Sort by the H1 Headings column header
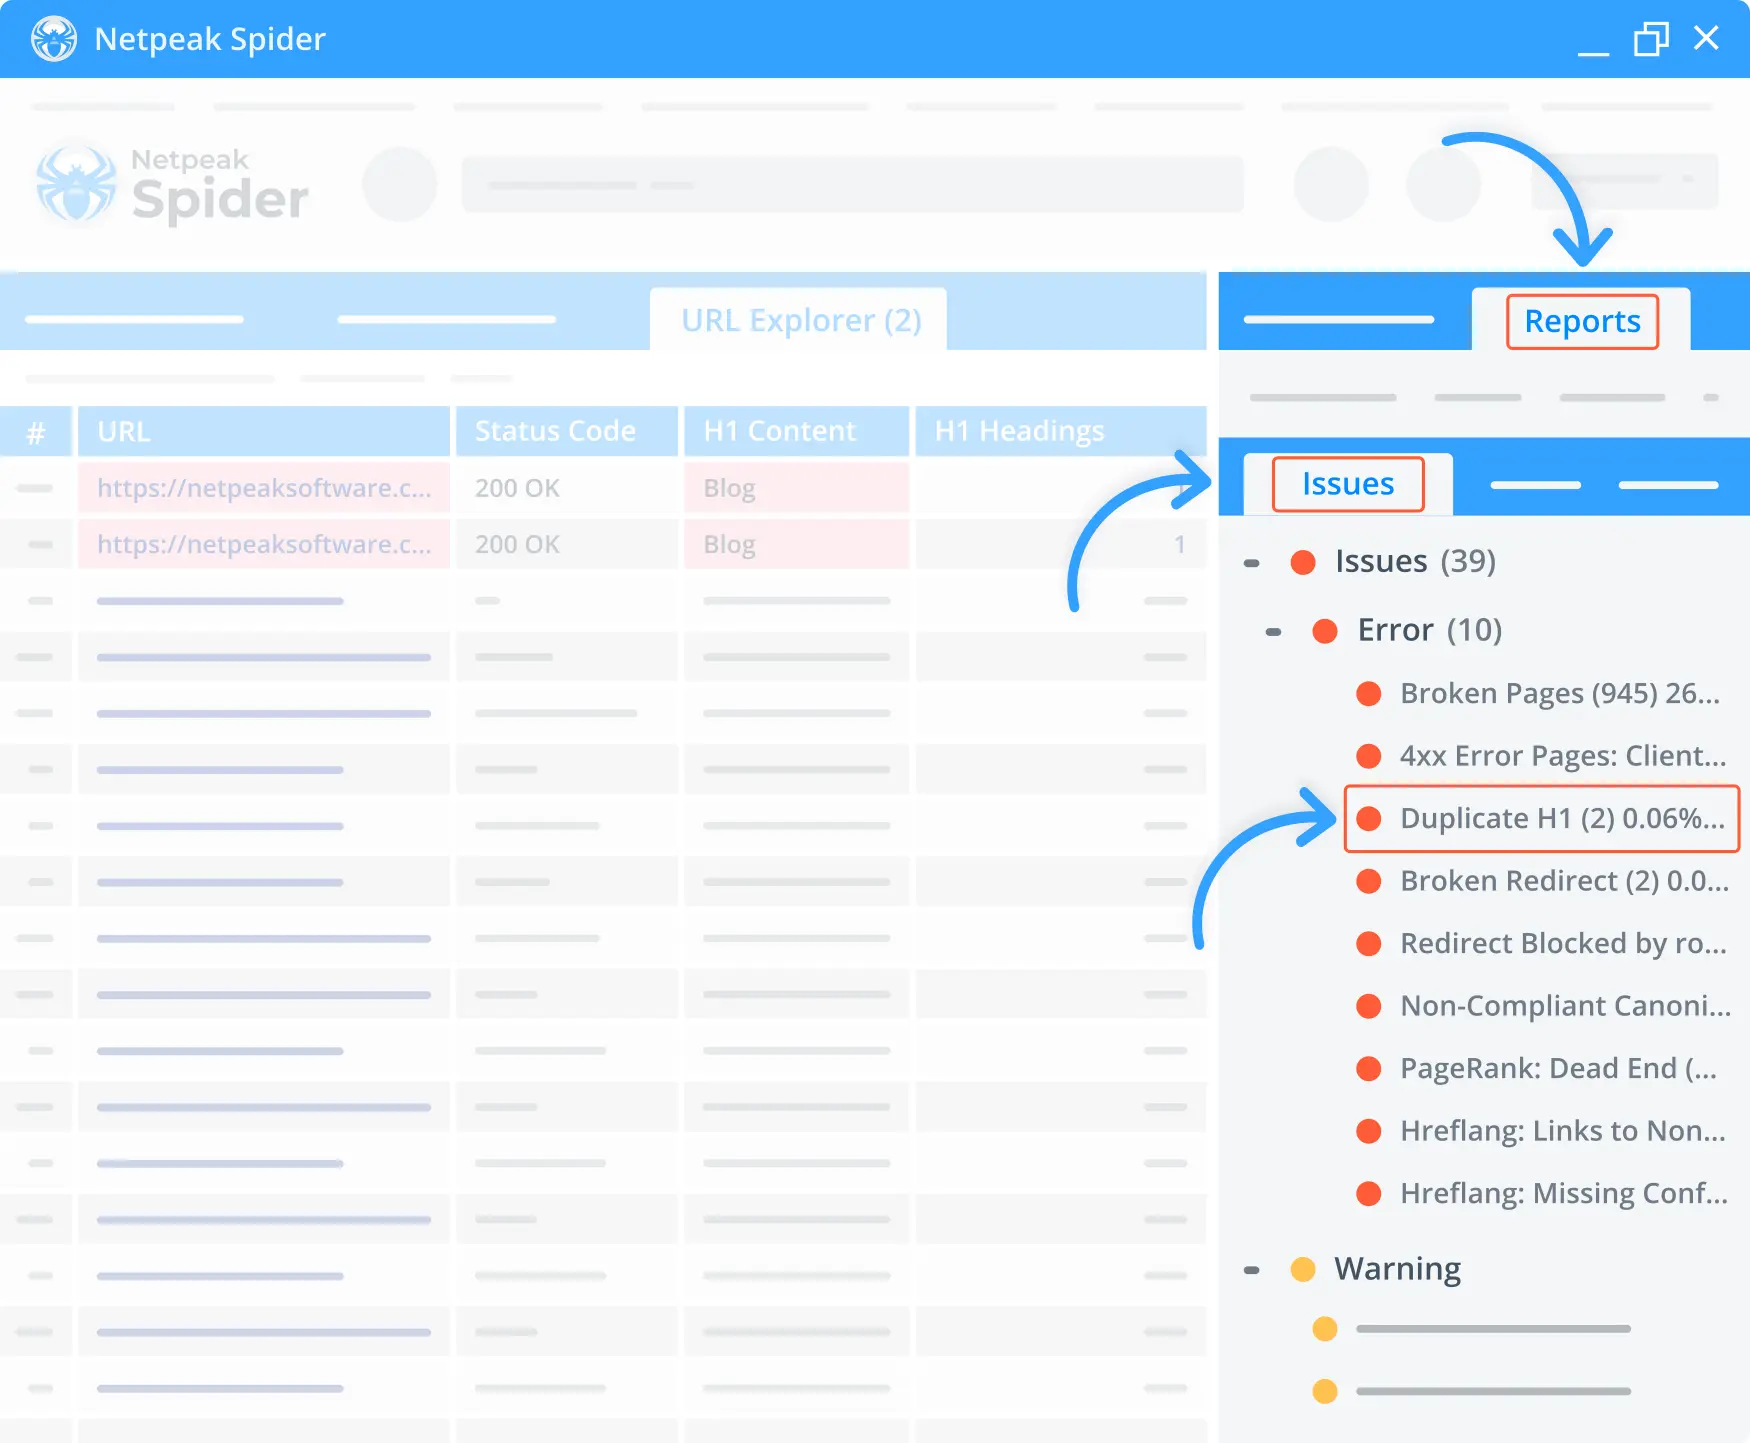Screen dimensions: 1750x1443 coord(1060,431)
